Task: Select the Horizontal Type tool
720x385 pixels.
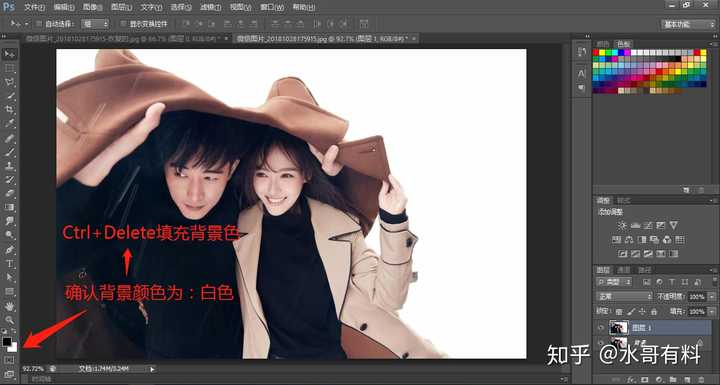Action: [10, 264]
